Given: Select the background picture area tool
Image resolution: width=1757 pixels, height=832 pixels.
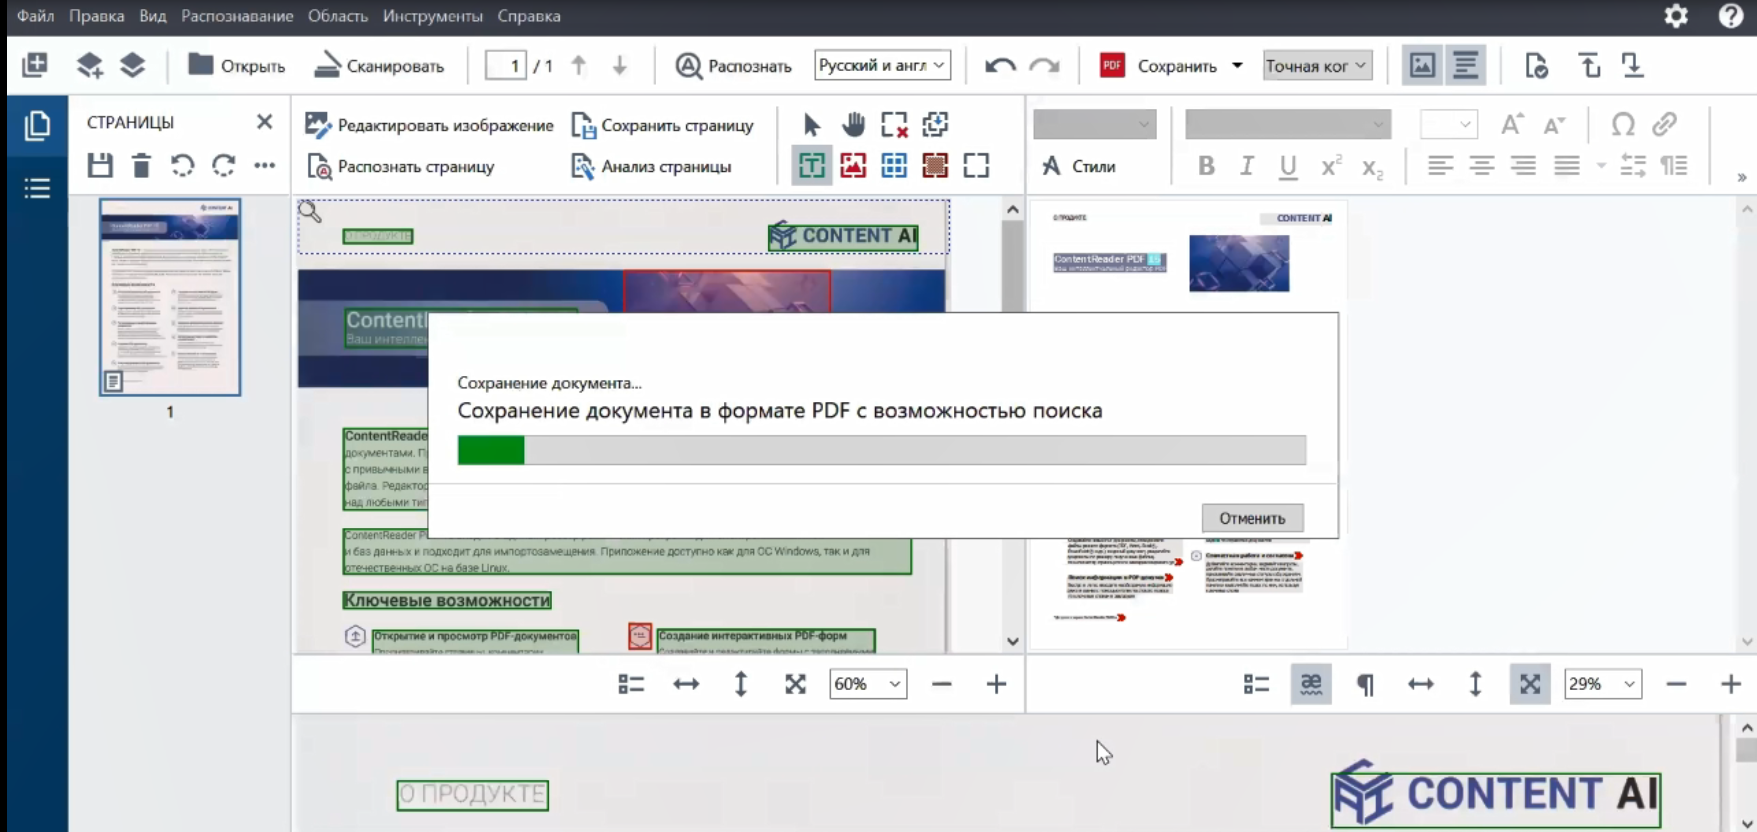Looking at the screenshot, I should tap(935, 165).
